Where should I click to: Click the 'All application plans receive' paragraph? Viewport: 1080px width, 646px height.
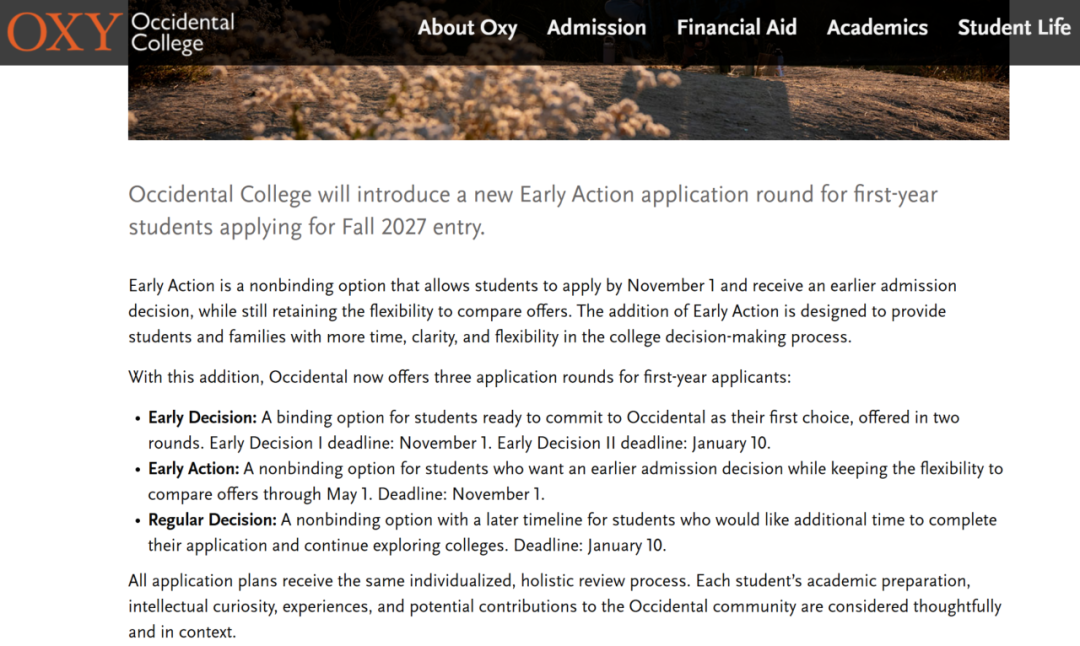click(x=564, y=606)
